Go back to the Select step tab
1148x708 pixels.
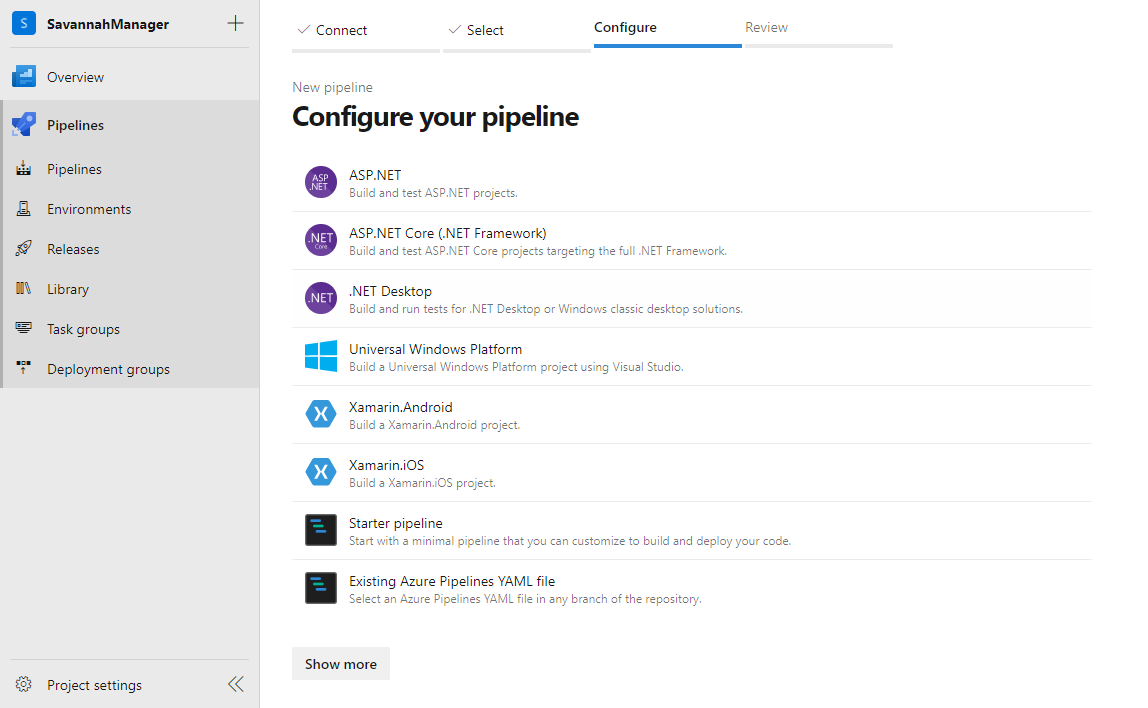click(516, 31)
